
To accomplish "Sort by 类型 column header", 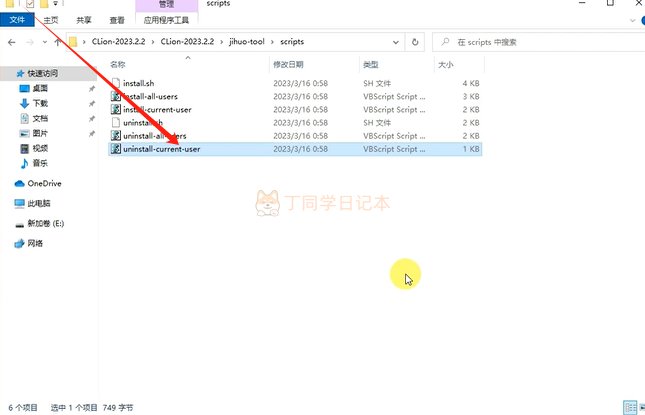I will (x=371, y=65).
